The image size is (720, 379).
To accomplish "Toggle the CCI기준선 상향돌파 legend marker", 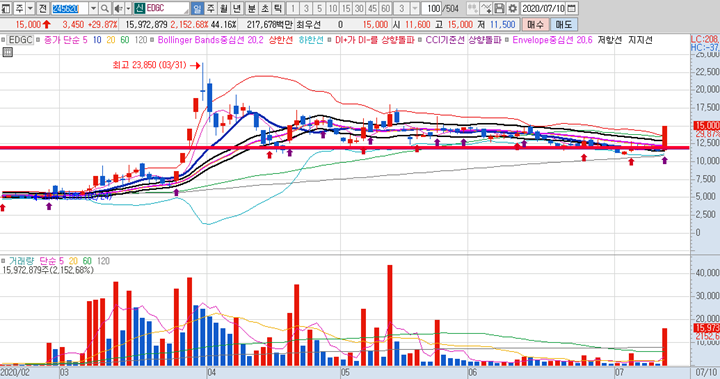I will (x=420, y=40).
